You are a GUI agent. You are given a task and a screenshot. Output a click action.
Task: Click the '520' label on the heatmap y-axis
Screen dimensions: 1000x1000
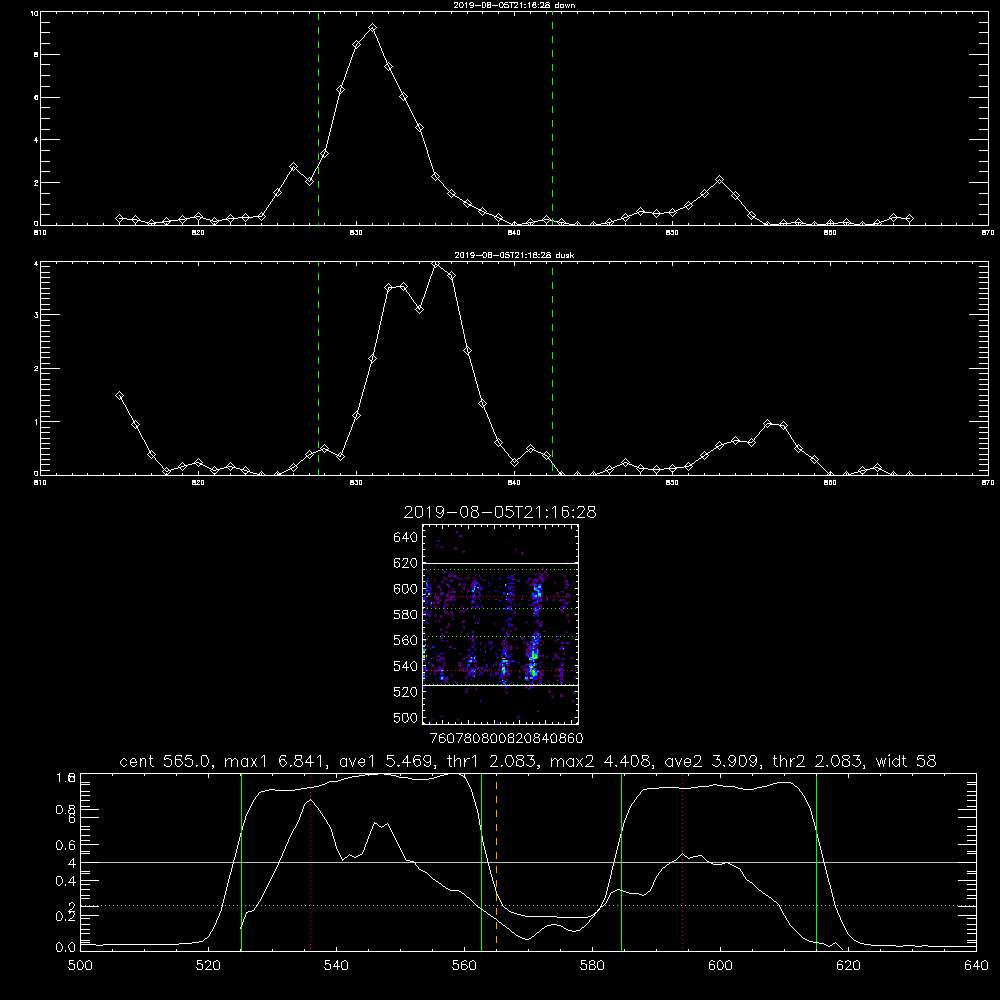click(x=406, y=692)
